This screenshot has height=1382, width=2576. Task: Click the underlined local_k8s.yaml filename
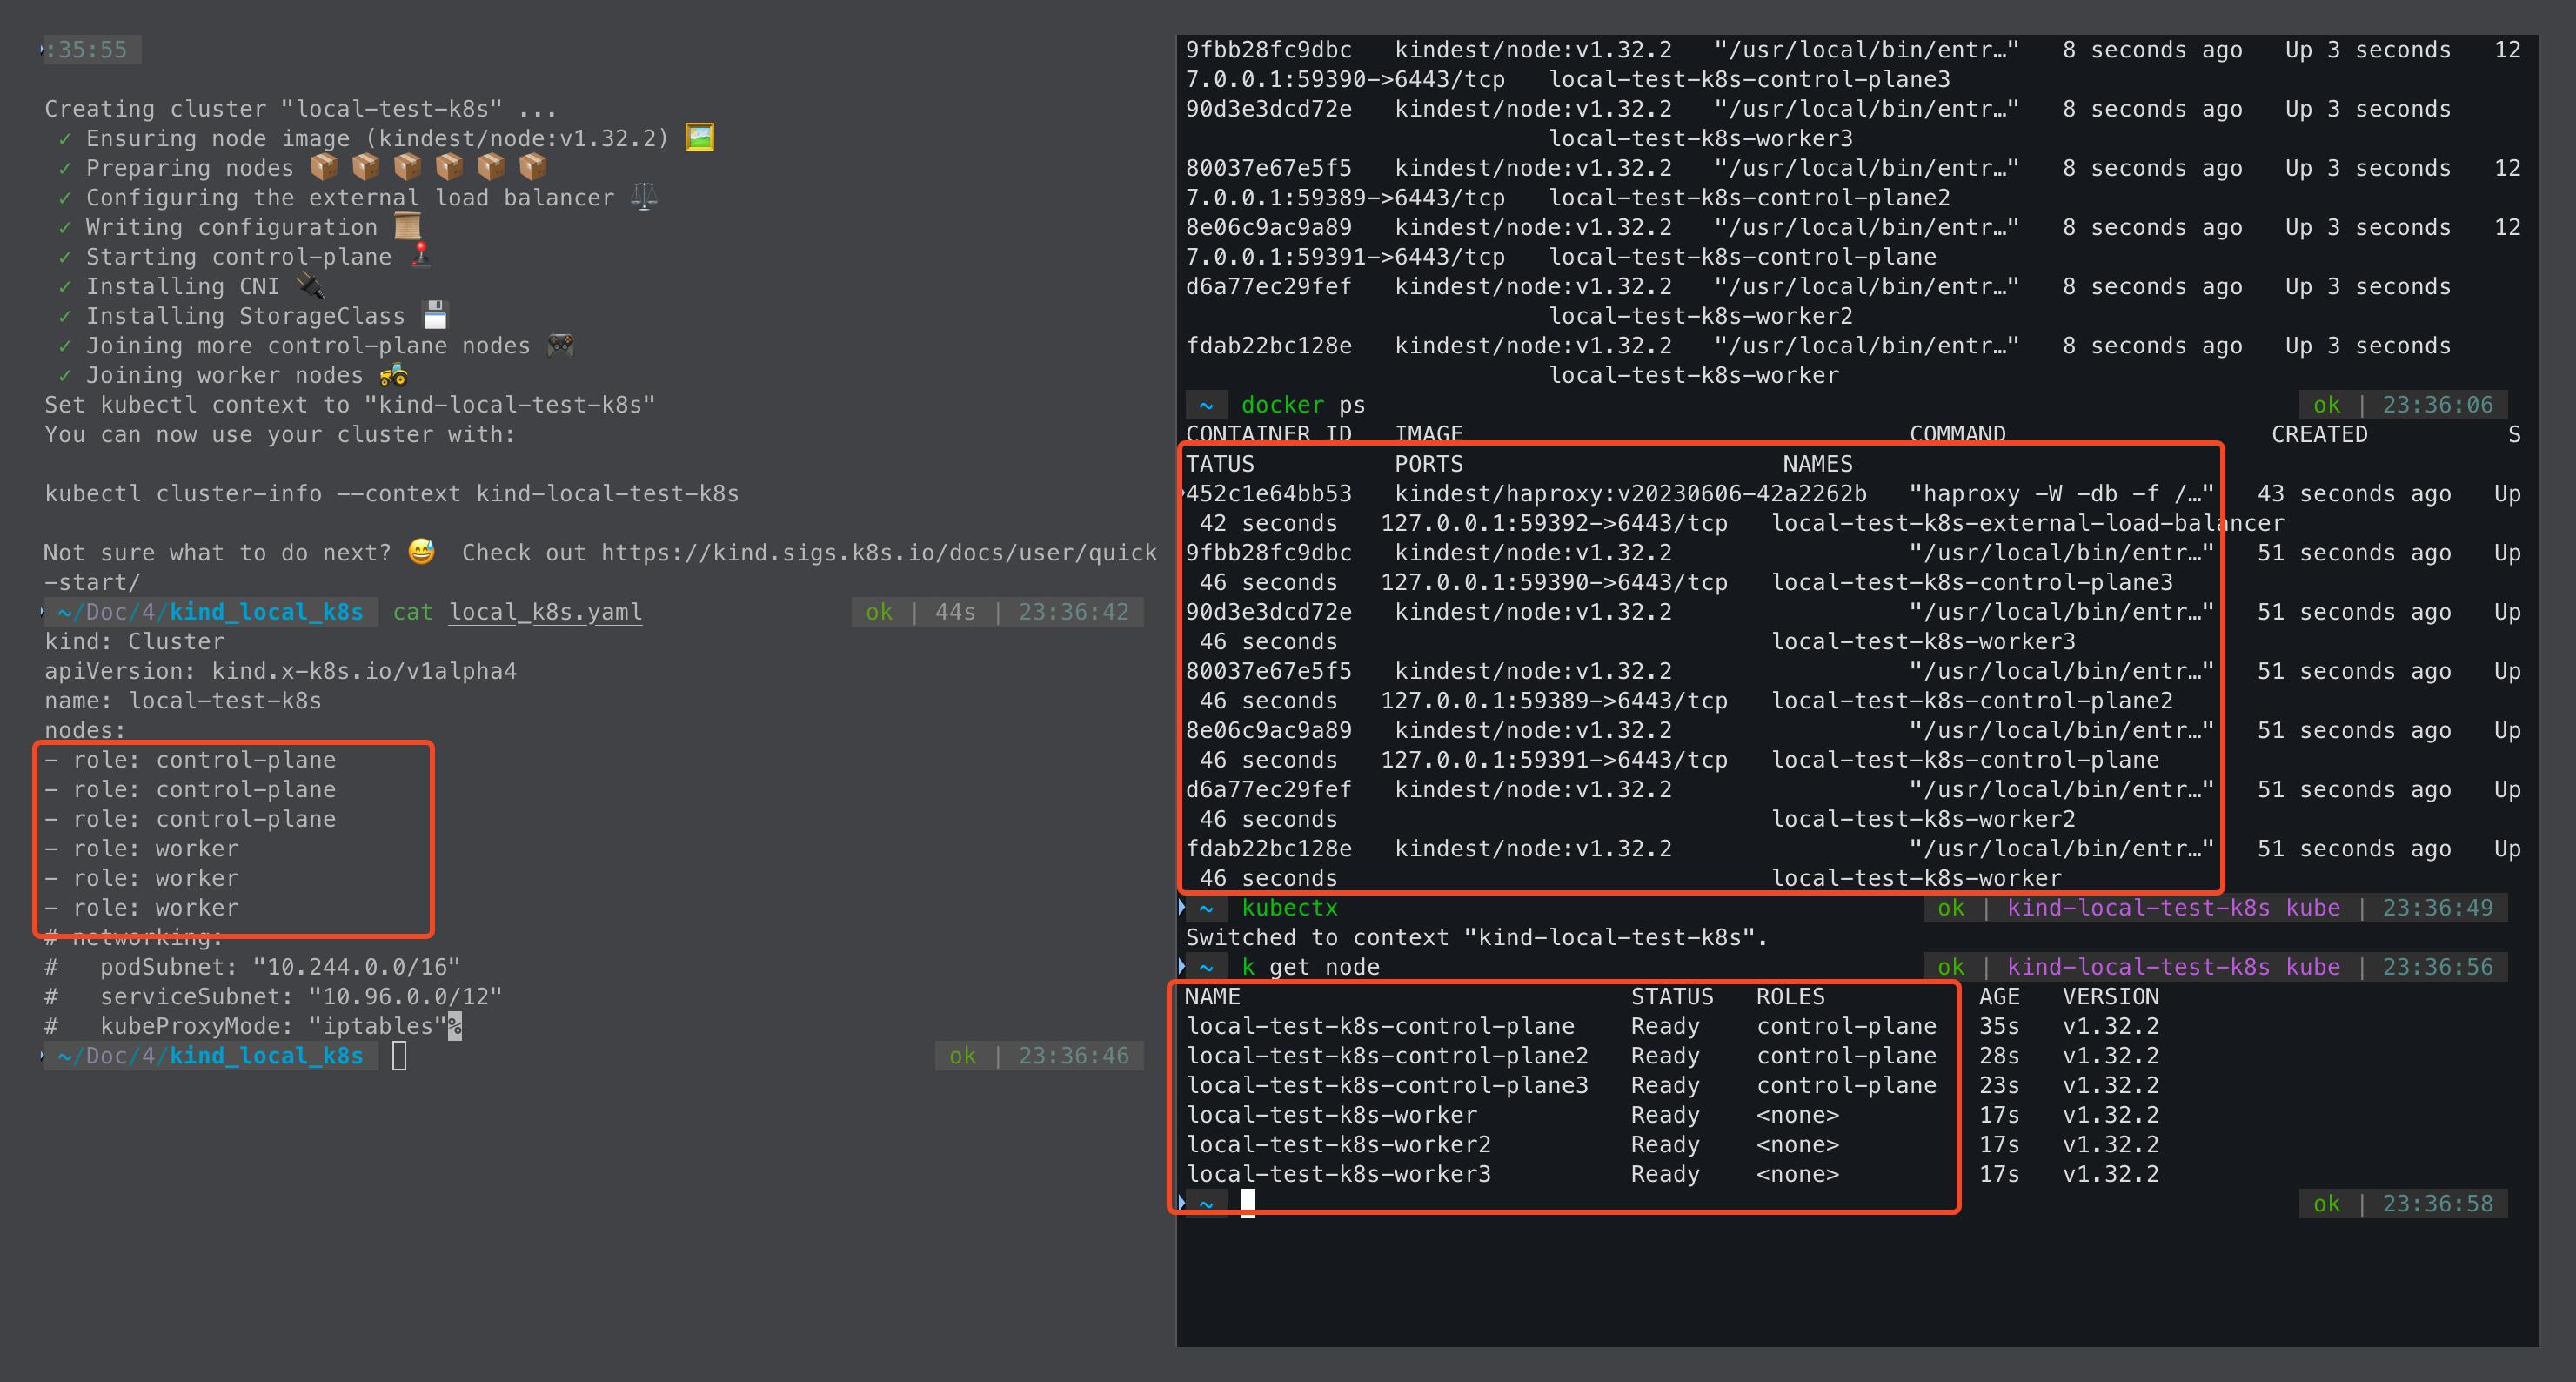pyautogui.click(x=545, y=611)
